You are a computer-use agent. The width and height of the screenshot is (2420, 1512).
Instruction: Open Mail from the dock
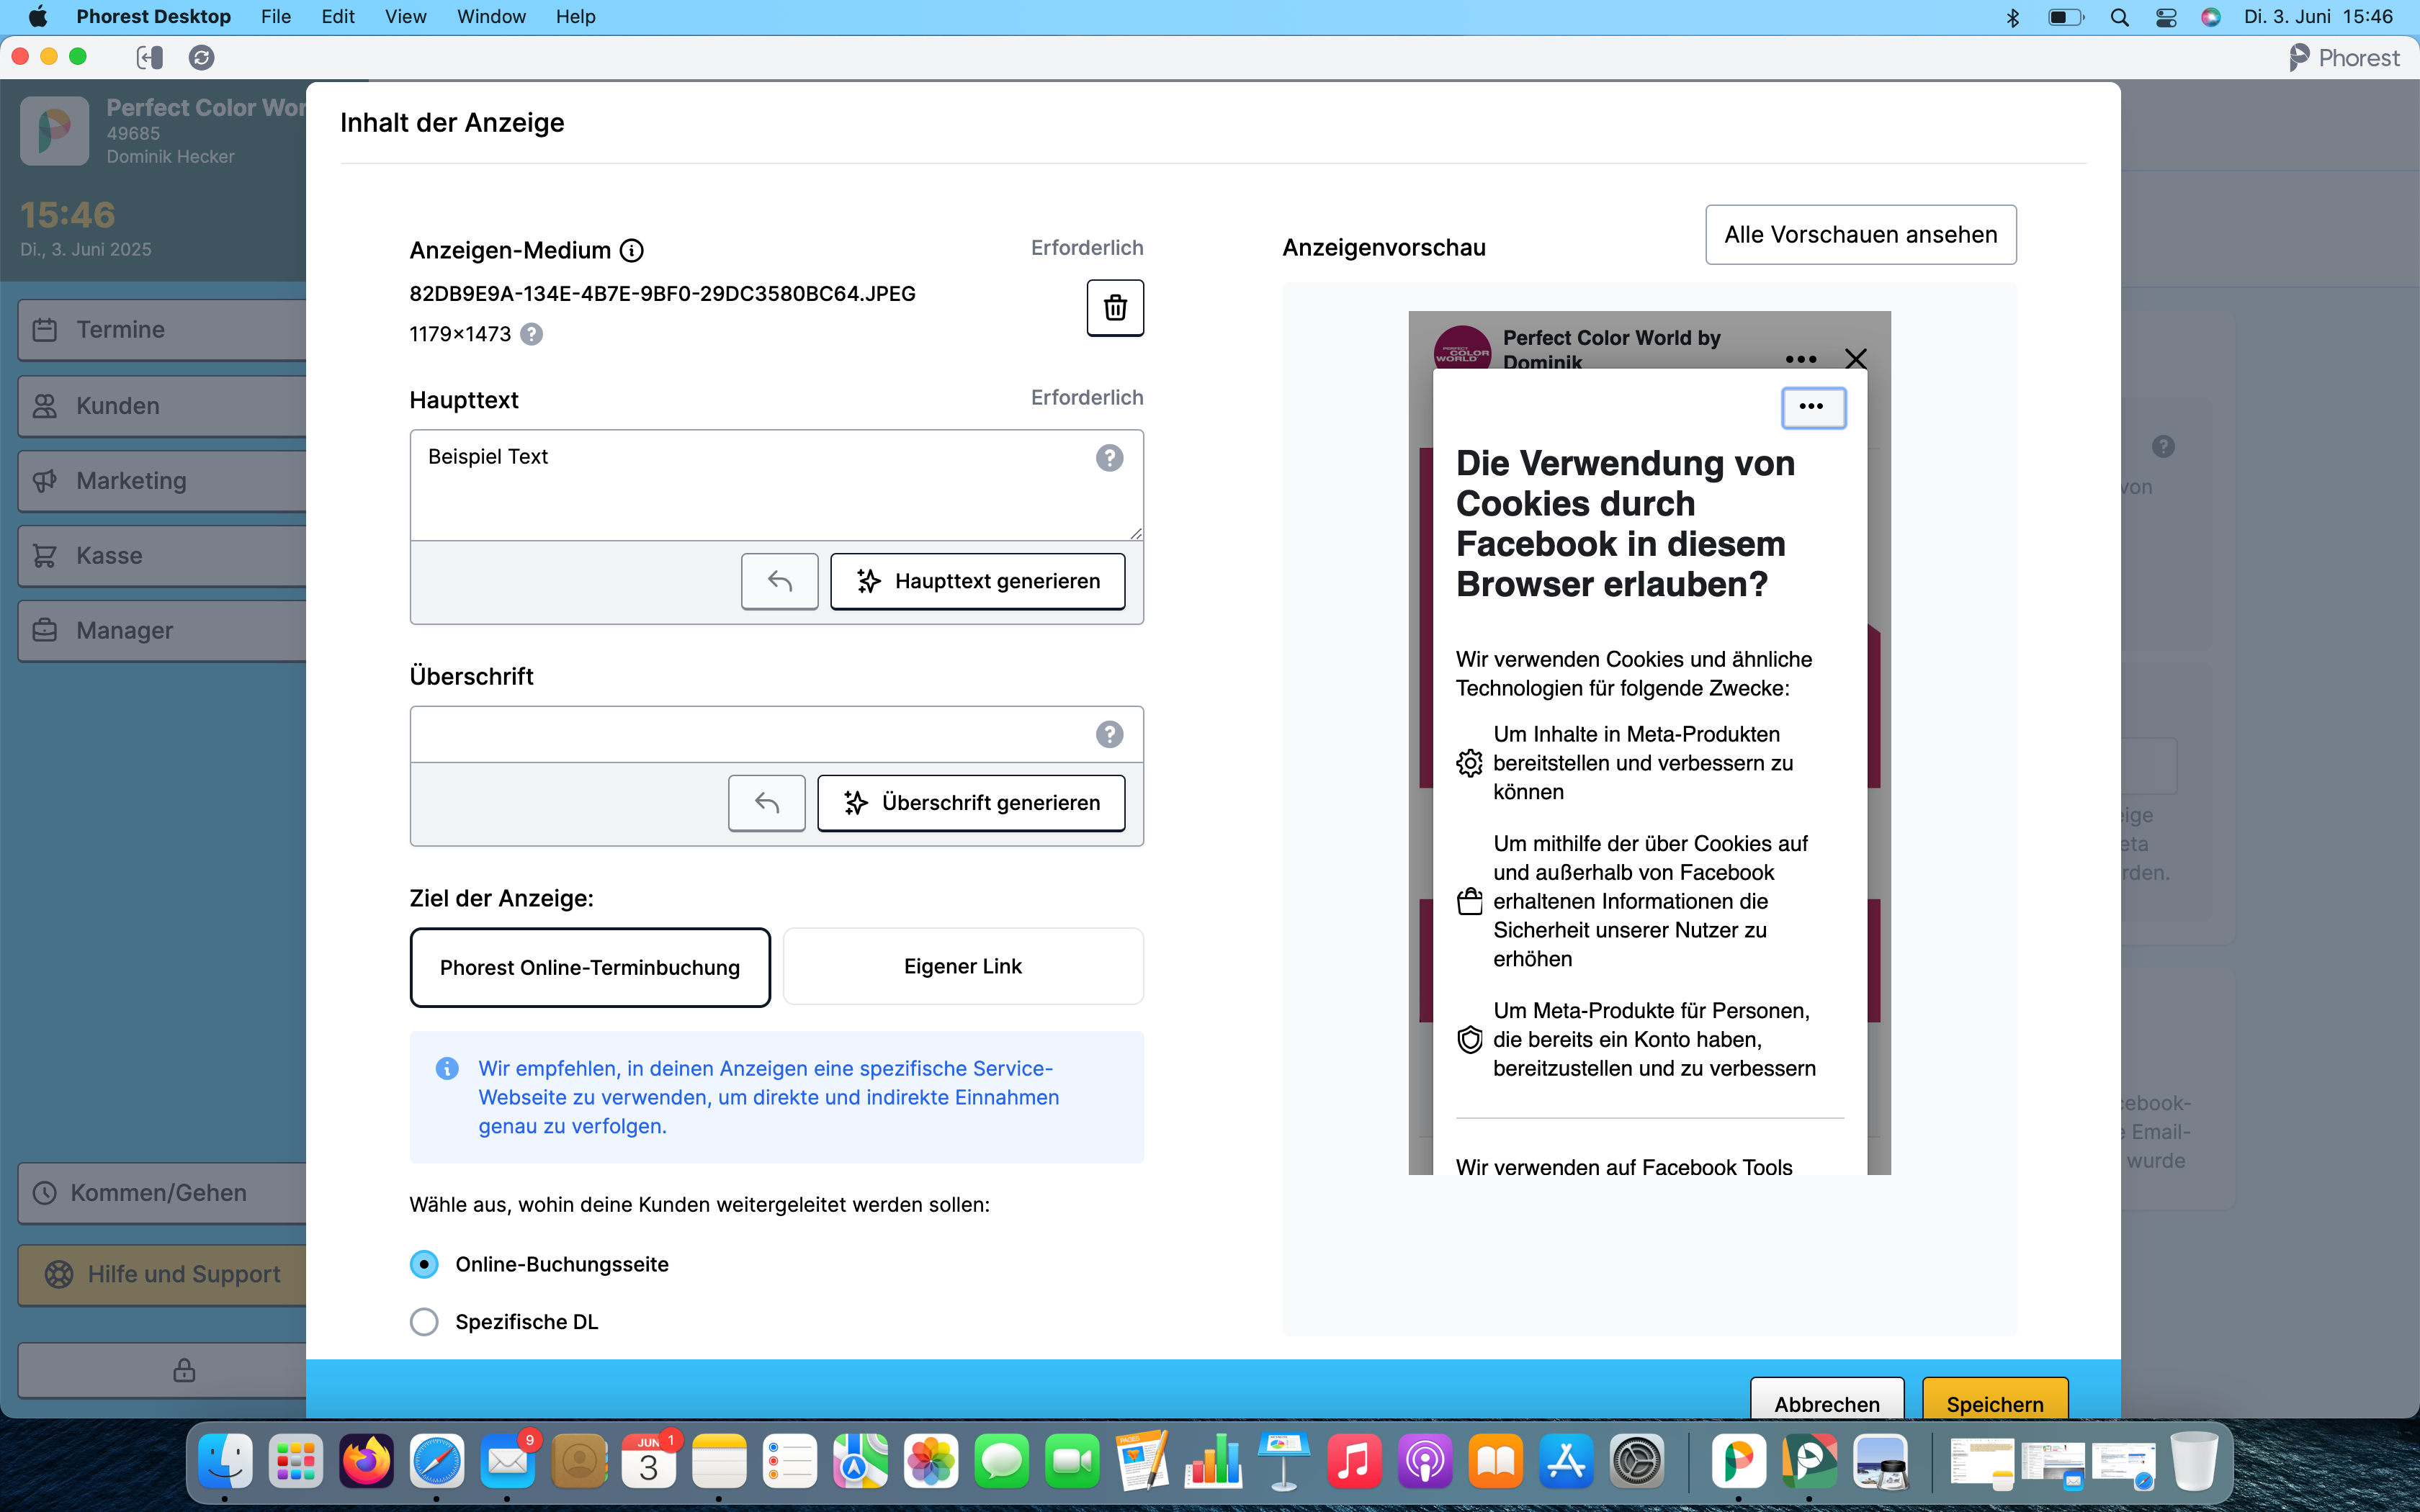point(508,1461)
